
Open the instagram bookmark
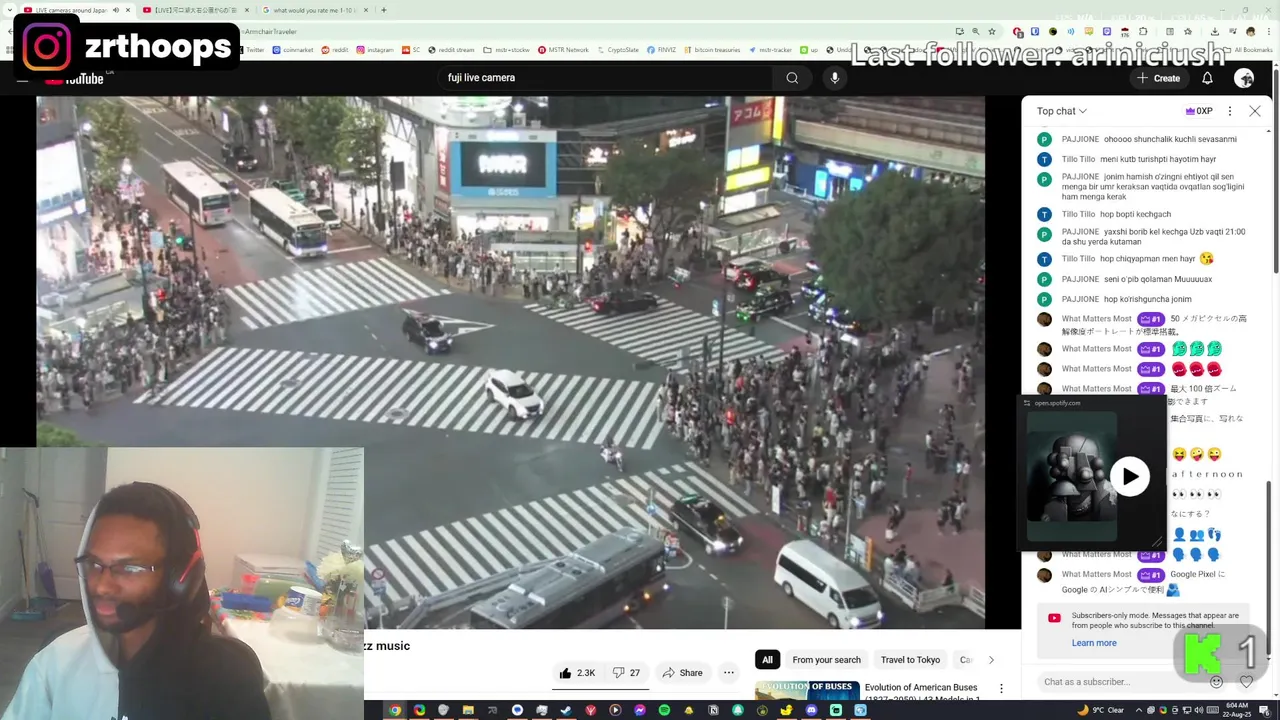click(375, 50)
